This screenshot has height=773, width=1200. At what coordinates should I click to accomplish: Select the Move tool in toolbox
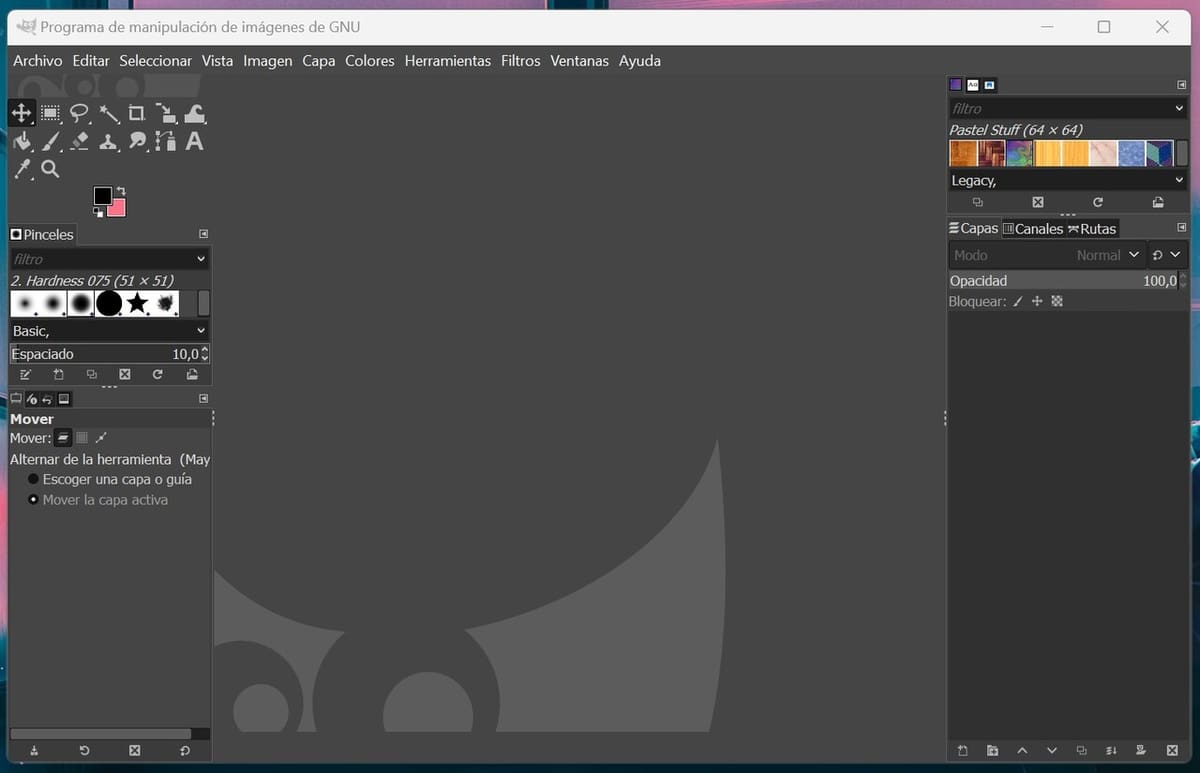pos(21,113)
